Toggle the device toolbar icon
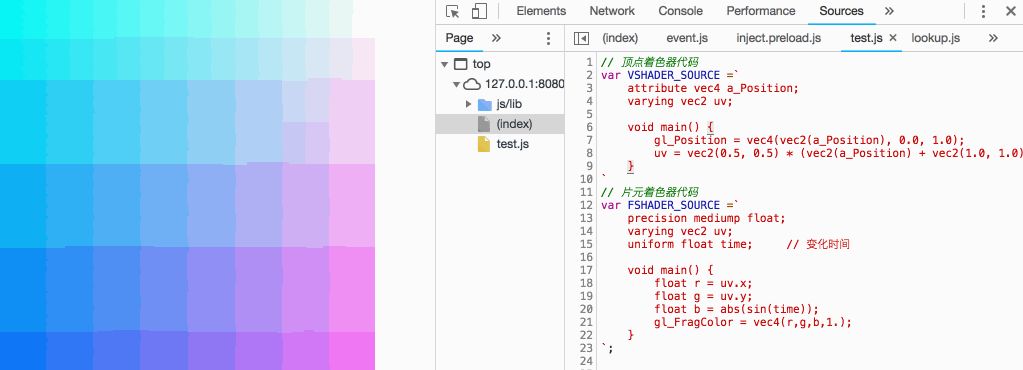 point(480,11)
